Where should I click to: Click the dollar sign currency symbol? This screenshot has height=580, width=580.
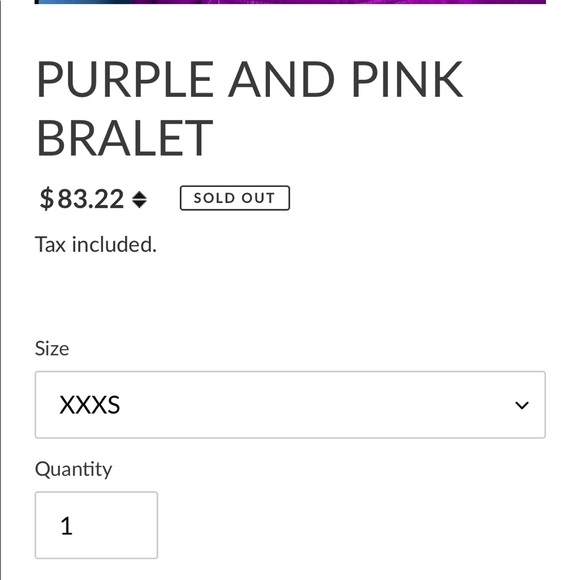pos(47,199)
